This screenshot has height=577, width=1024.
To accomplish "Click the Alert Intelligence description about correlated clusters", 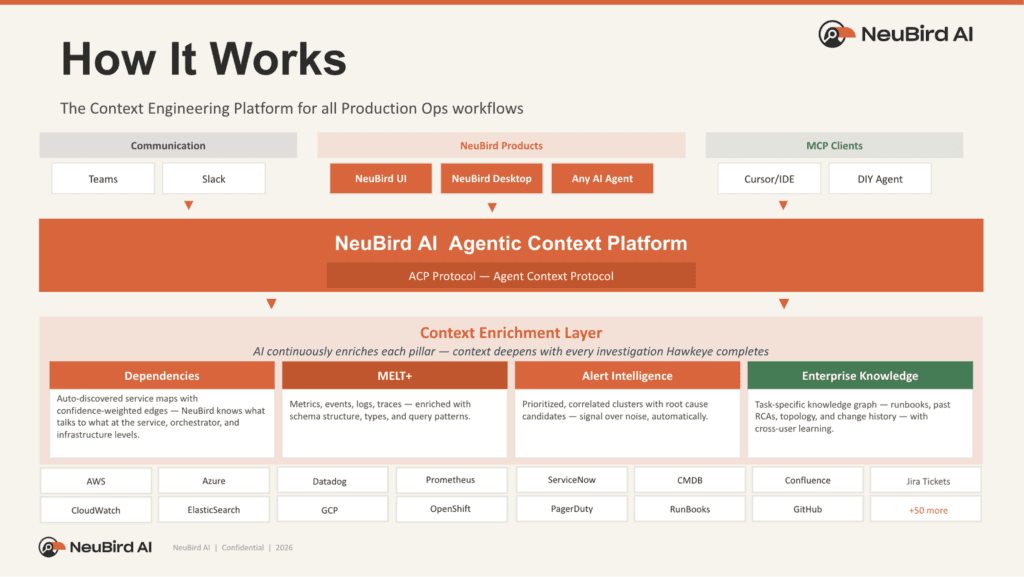I will pyautogui.click(x=615, y=410).
